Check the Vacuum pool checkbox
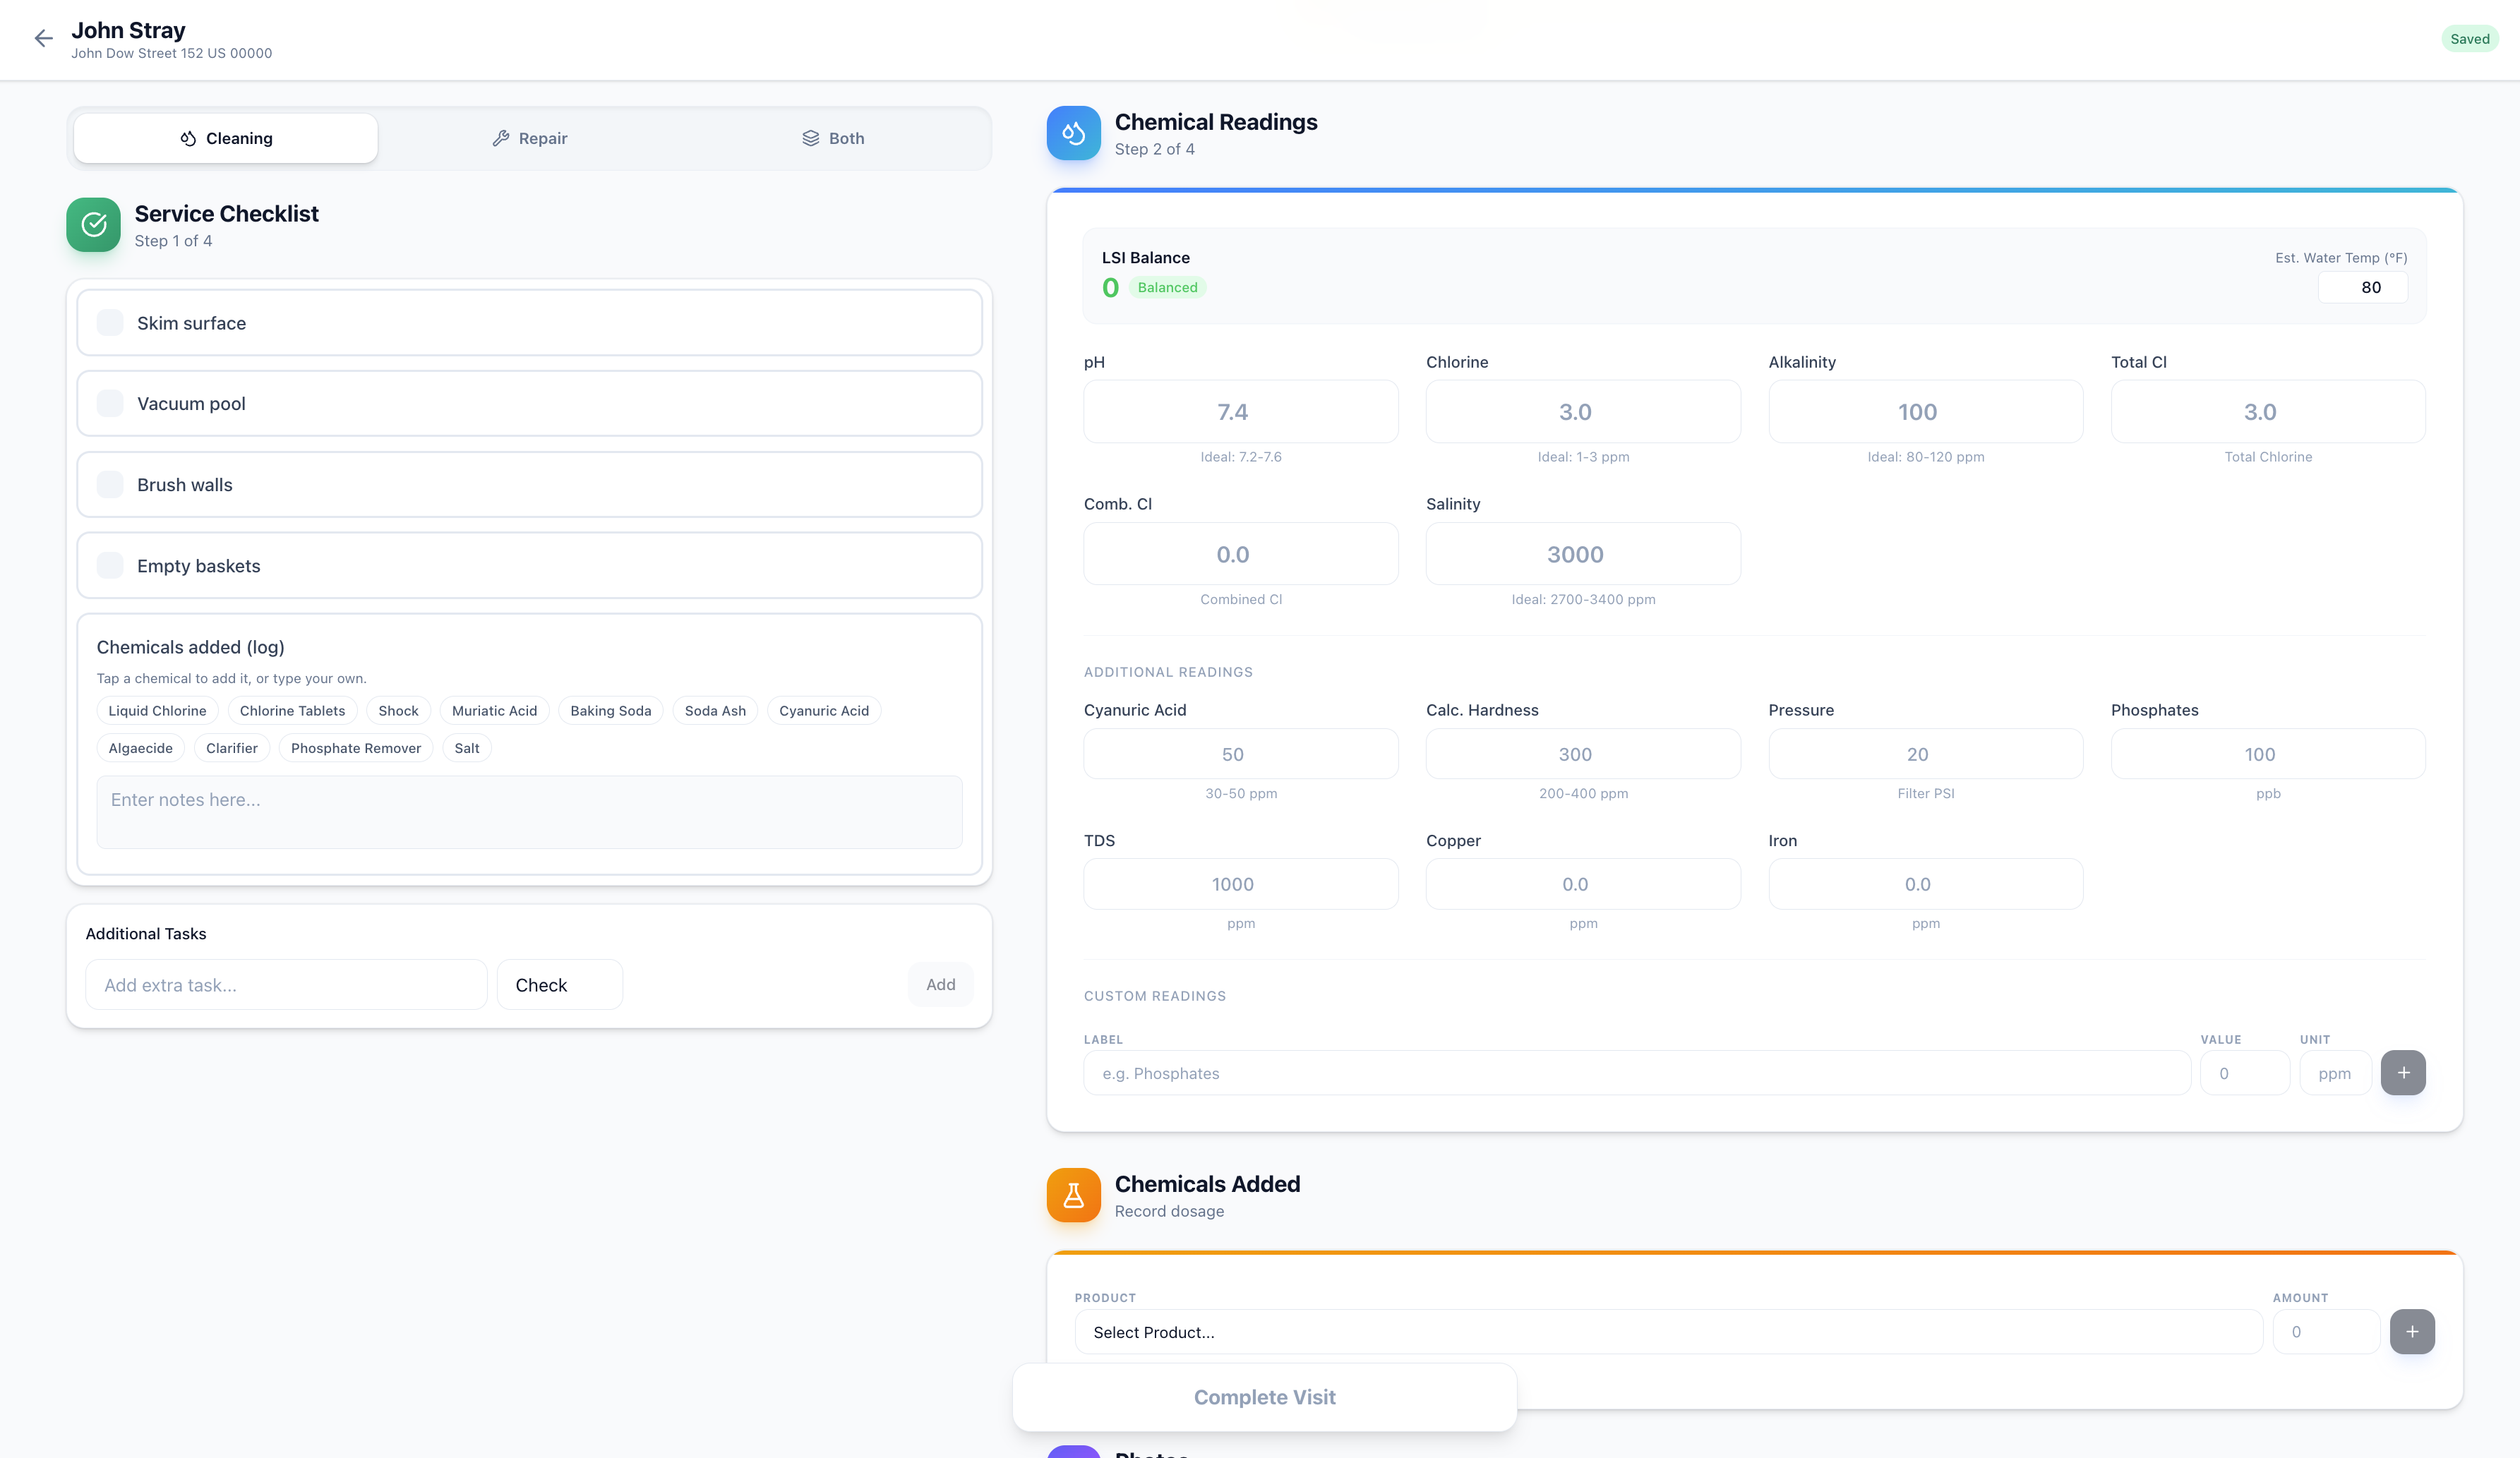 pyautogui.click(x=110, y=404)
